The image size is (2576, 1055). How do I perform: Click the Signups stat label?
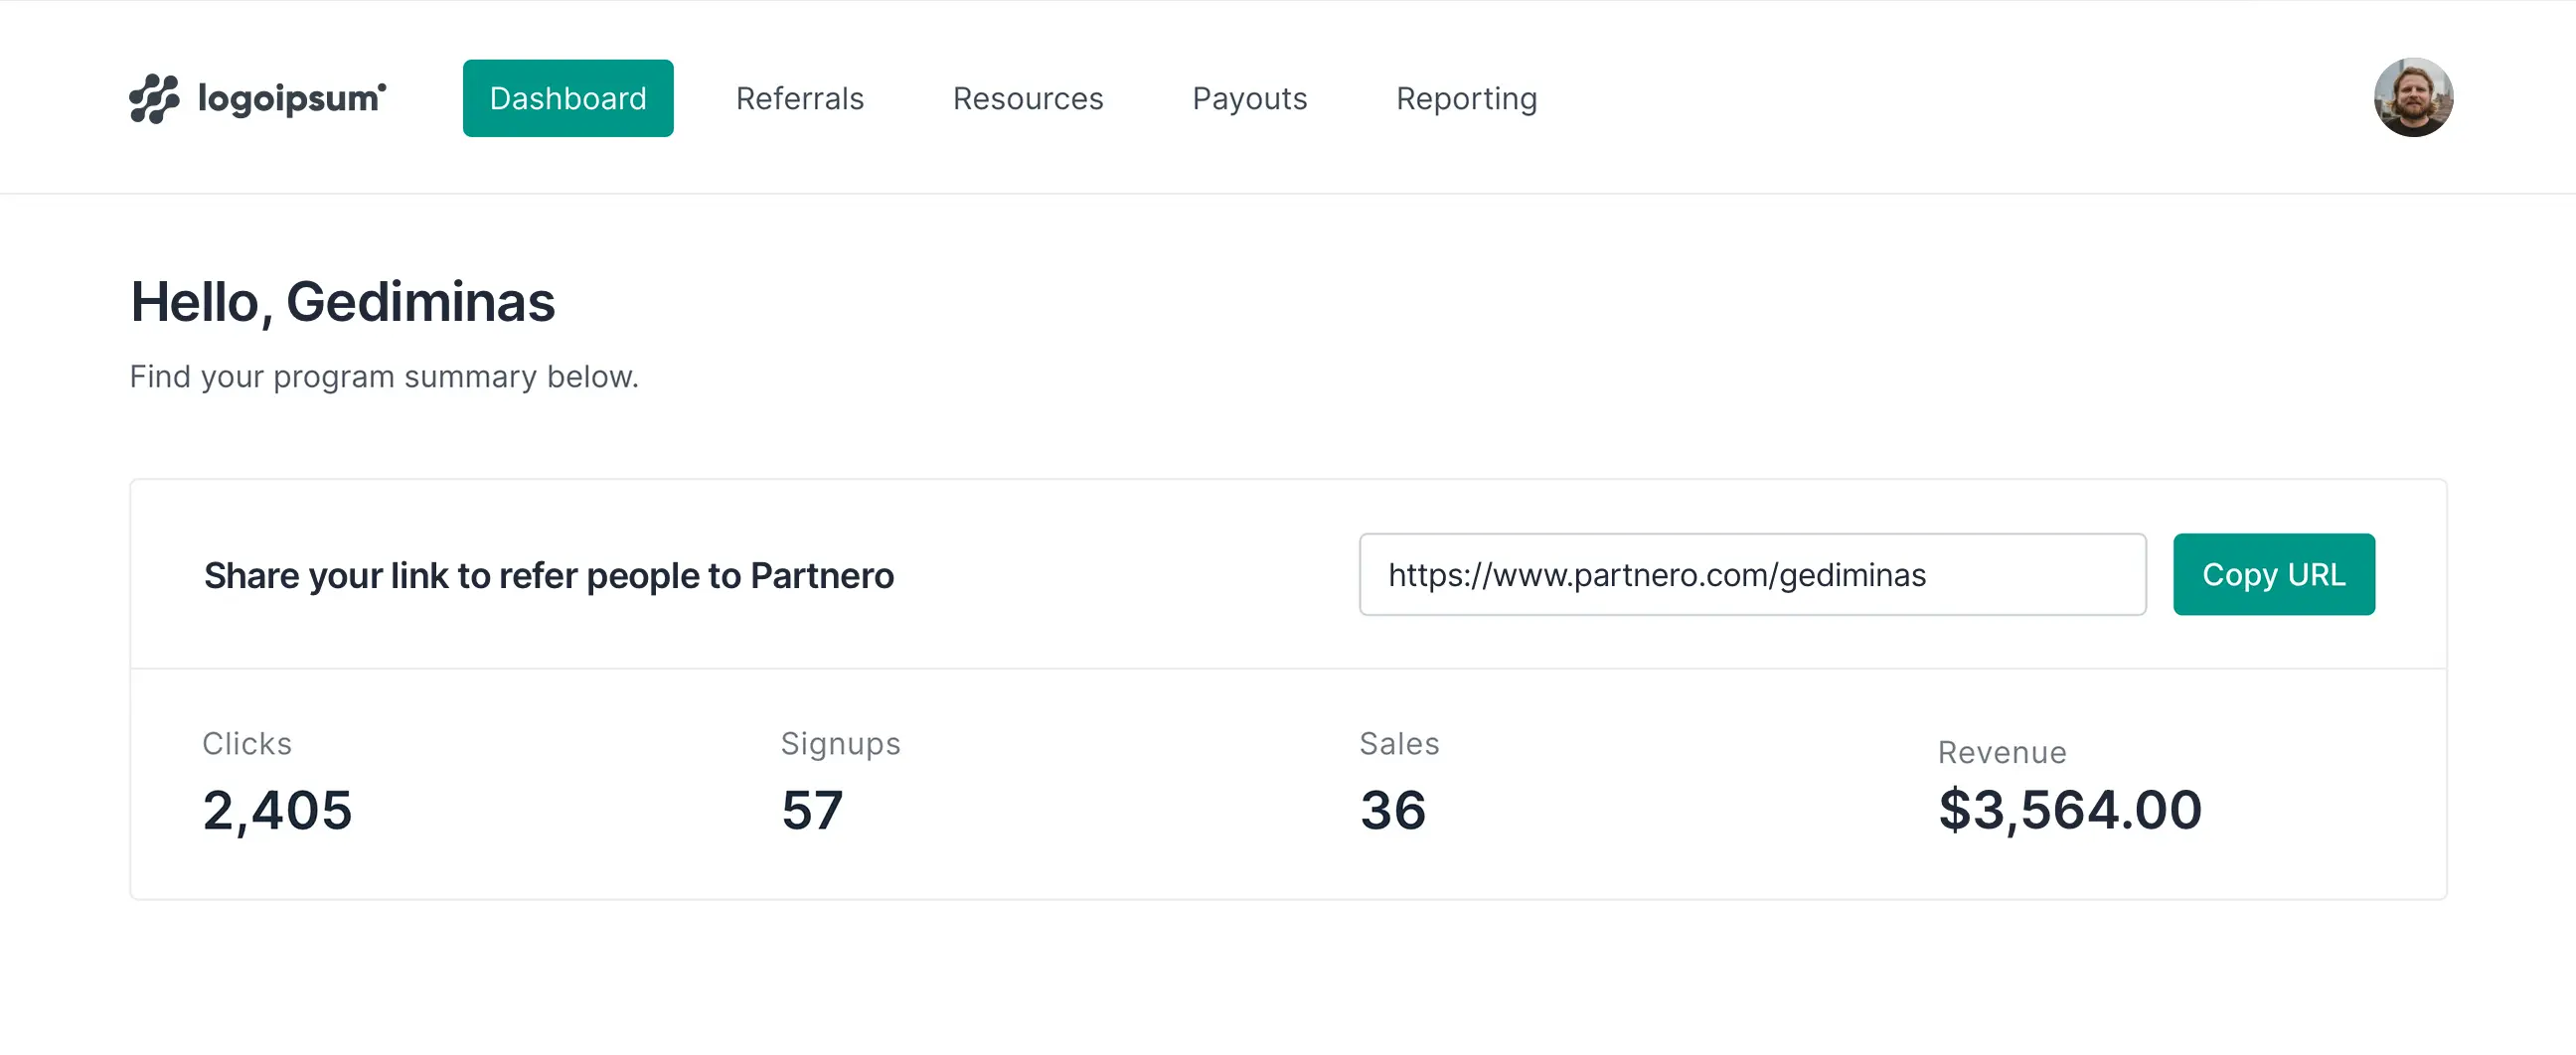click(x=840, y=743)
